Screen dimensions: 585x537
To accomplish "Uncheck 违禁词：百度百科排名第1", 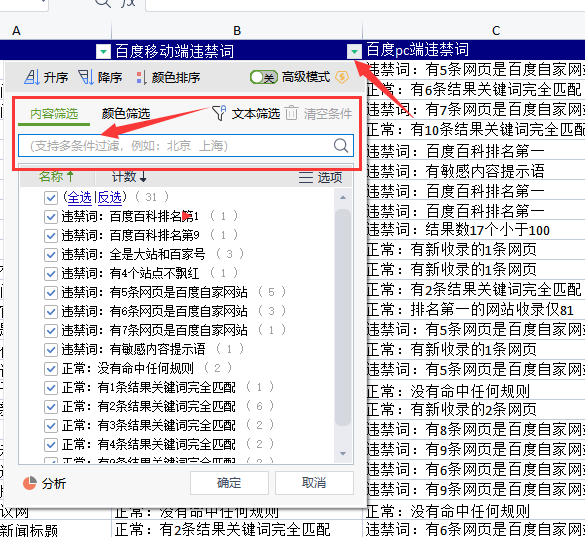I will click(x=51, y=216).
